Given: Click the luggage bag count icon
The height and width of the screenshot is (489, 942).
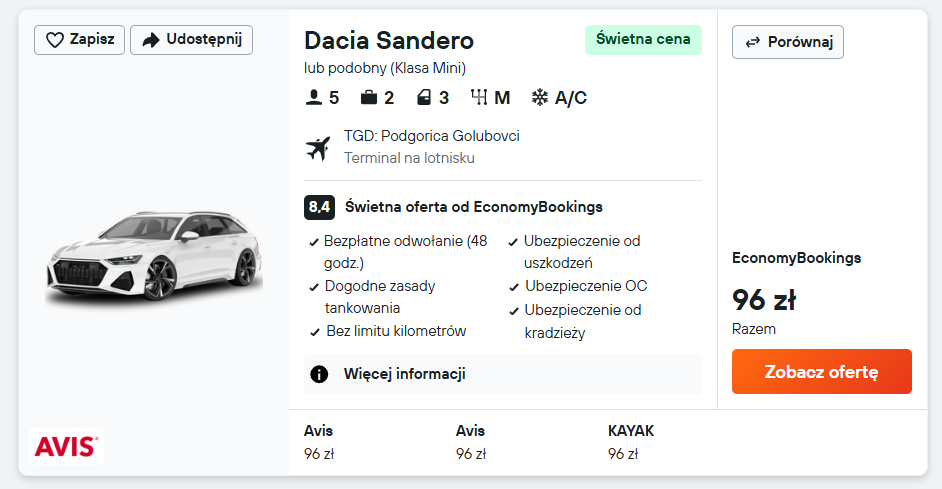Looking at the screenshot, I should [x=369, y=97].
